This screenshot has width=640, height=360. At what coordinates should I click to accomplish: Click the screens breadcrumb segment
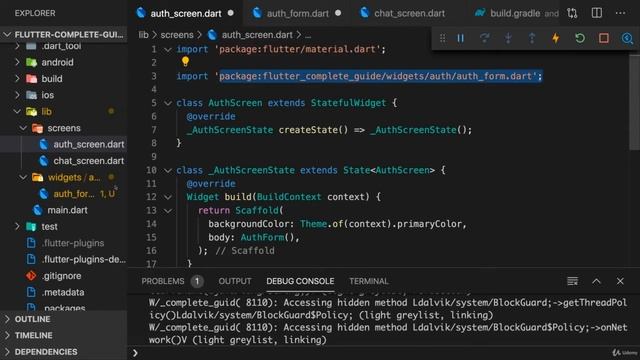coord(177,35)
